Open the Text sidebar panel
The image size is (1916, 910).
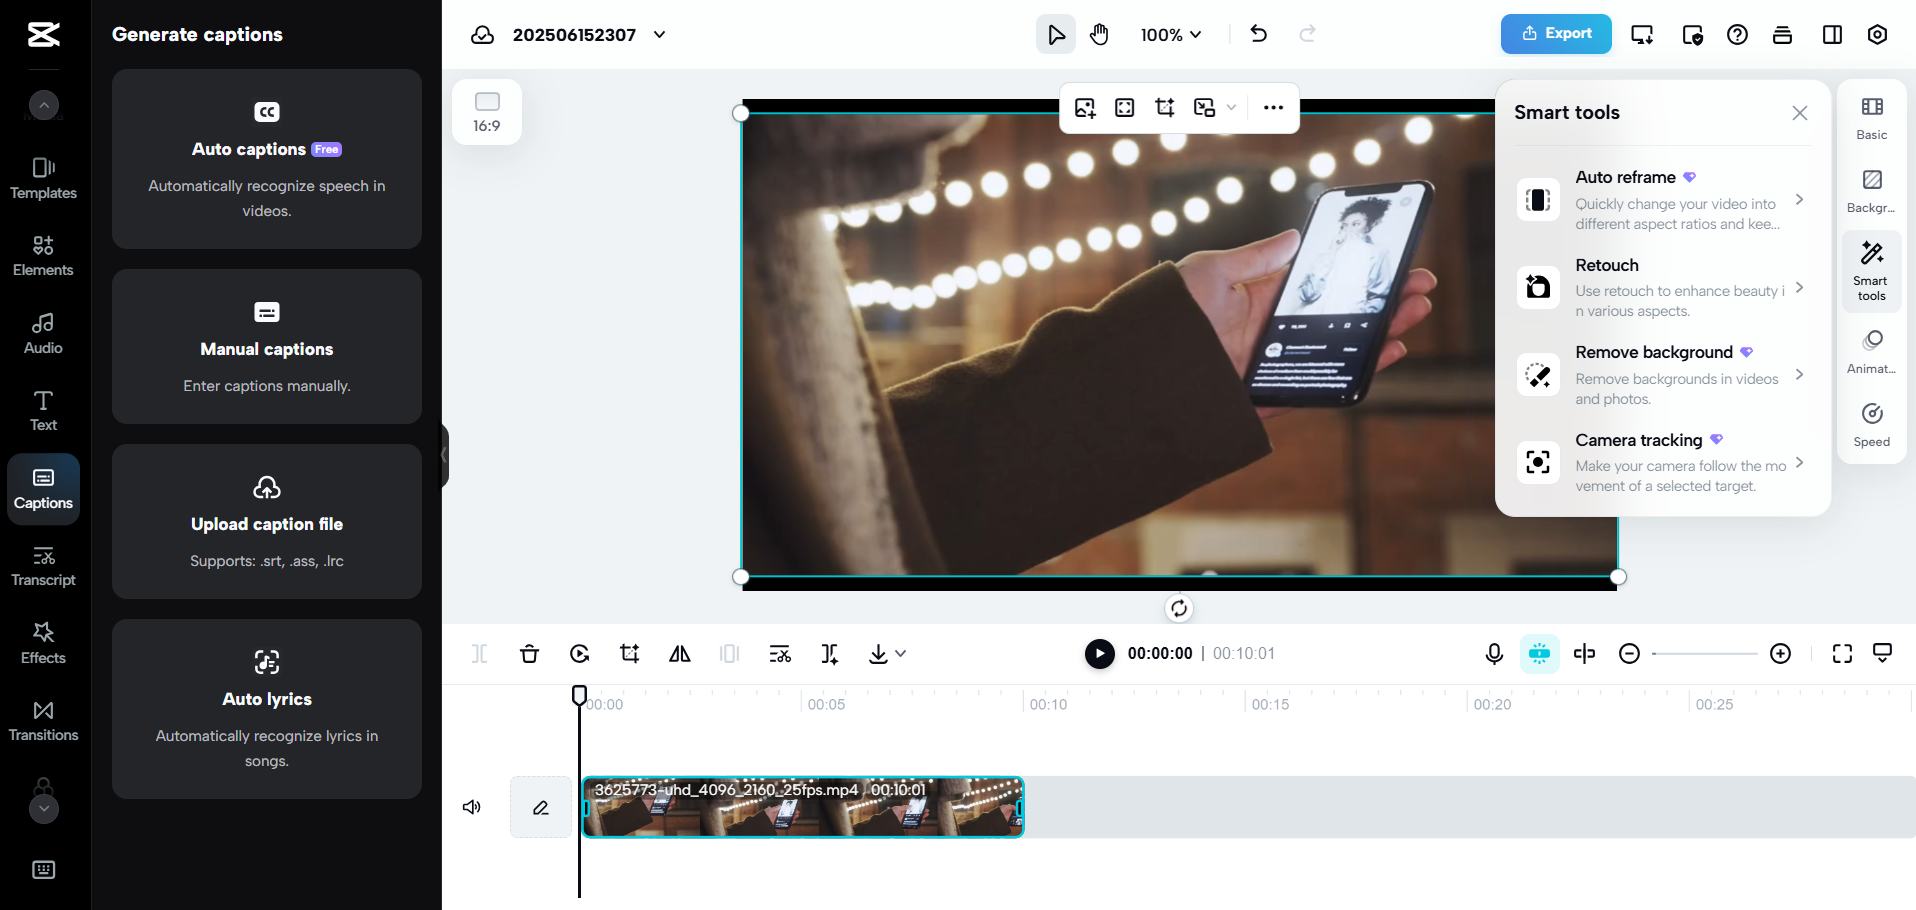[43, 411]
